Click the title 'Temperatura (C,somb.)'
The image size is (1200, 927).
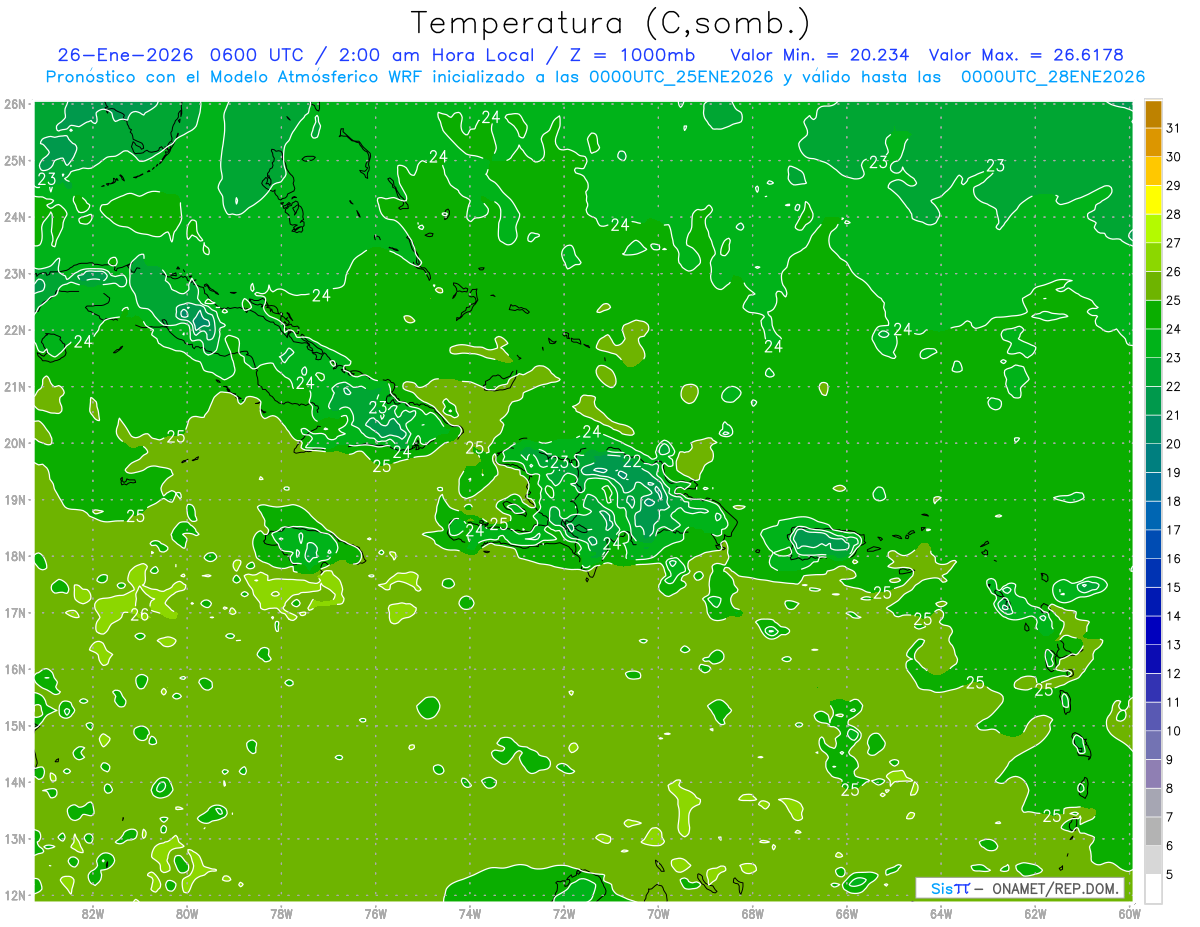click(x=611, y=23)
